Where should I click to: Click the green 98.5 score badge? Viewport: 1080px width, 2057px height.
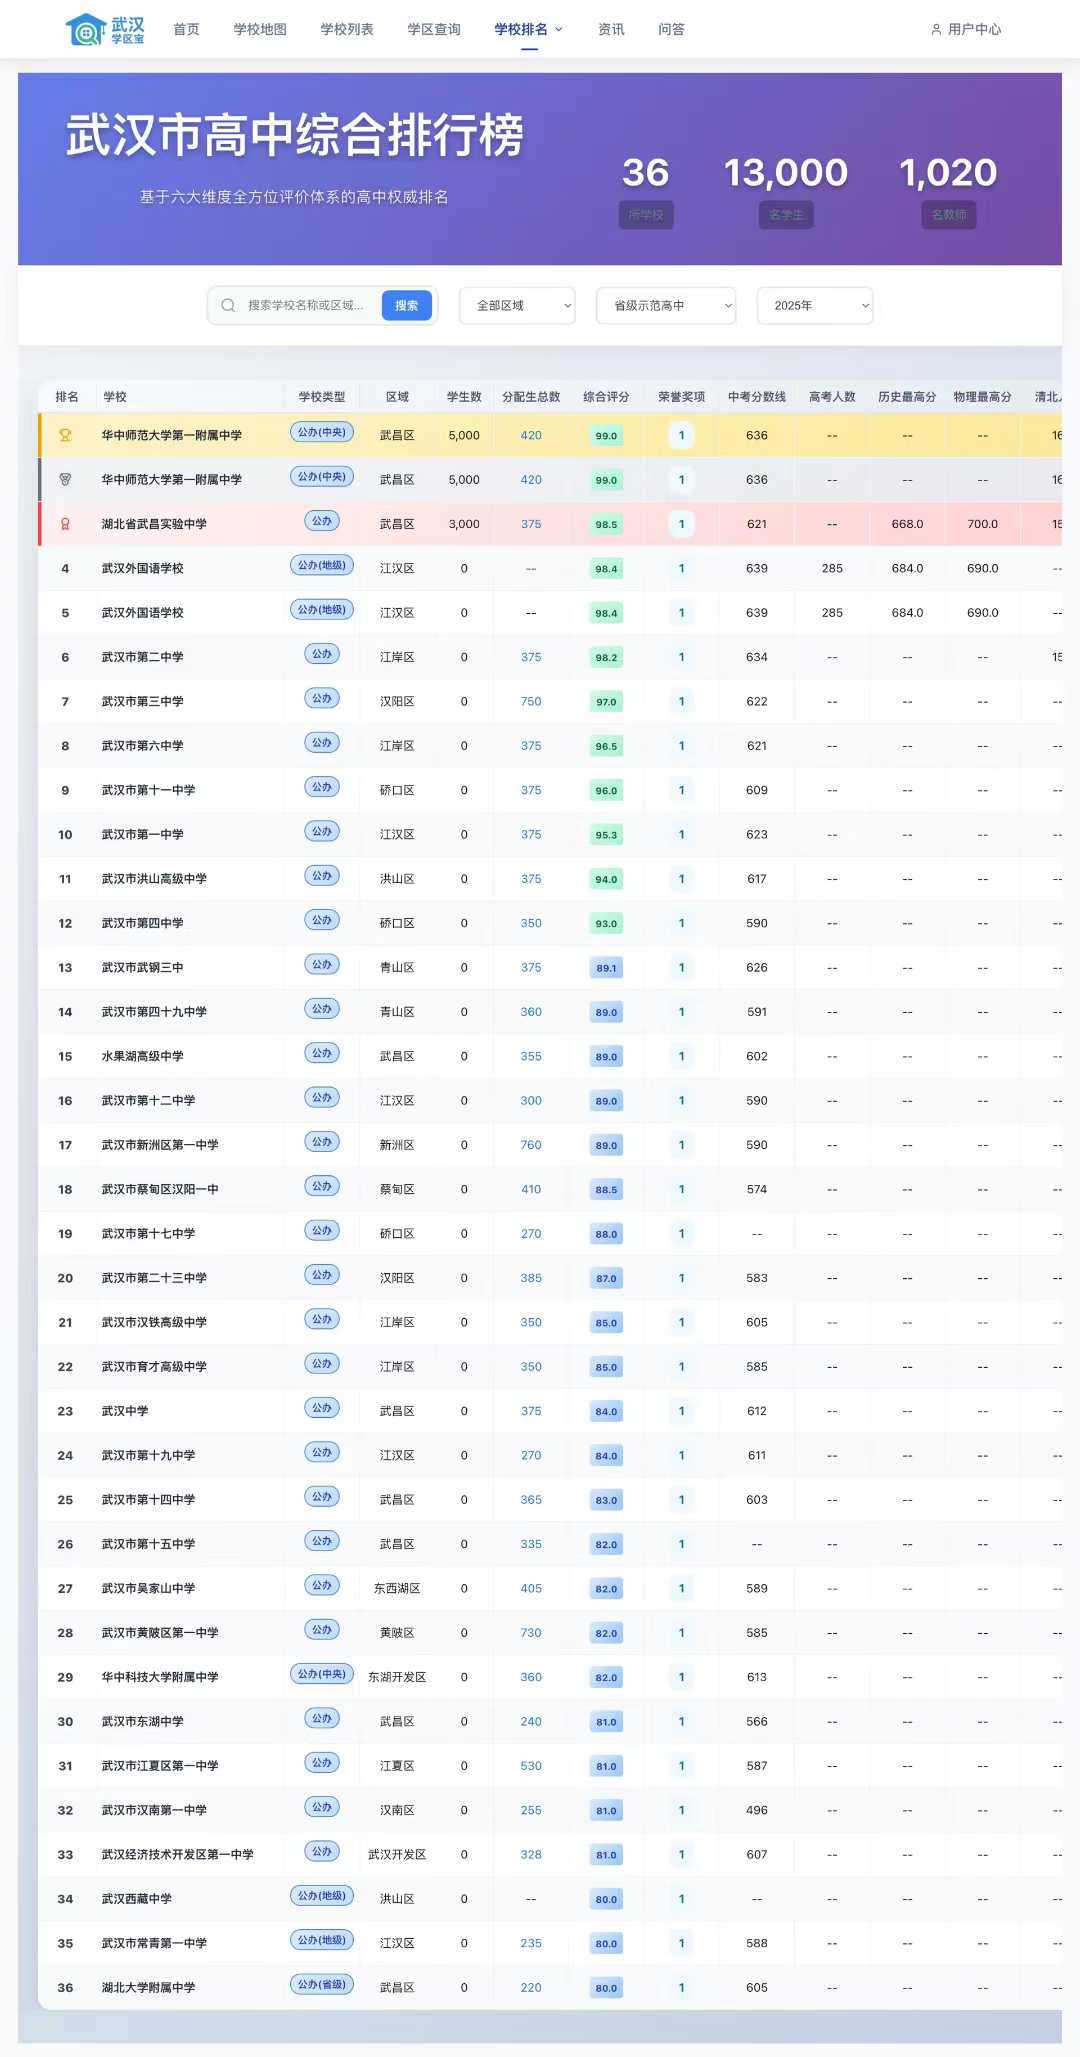pos(606,525)
